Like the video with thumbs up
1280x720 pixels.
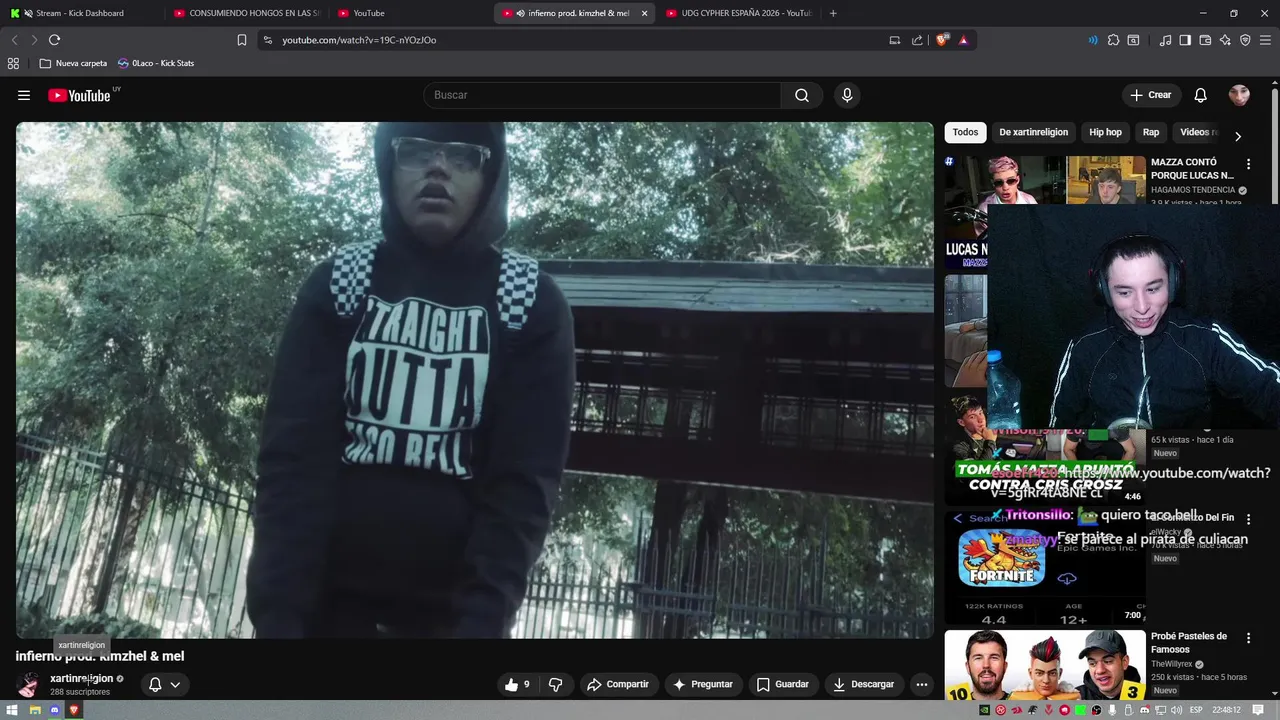[518, 684]
